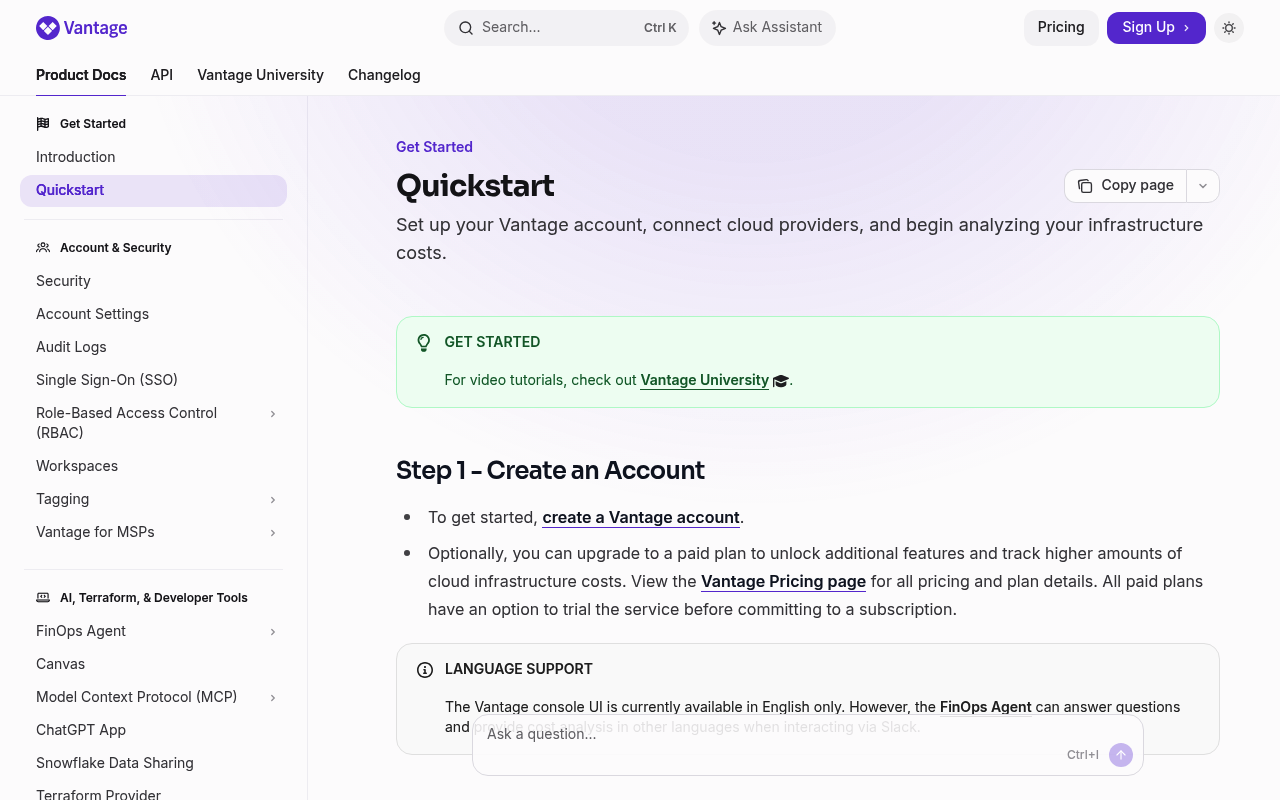
Task: Open the create a Vantage account link
Action: coord(641,518)
